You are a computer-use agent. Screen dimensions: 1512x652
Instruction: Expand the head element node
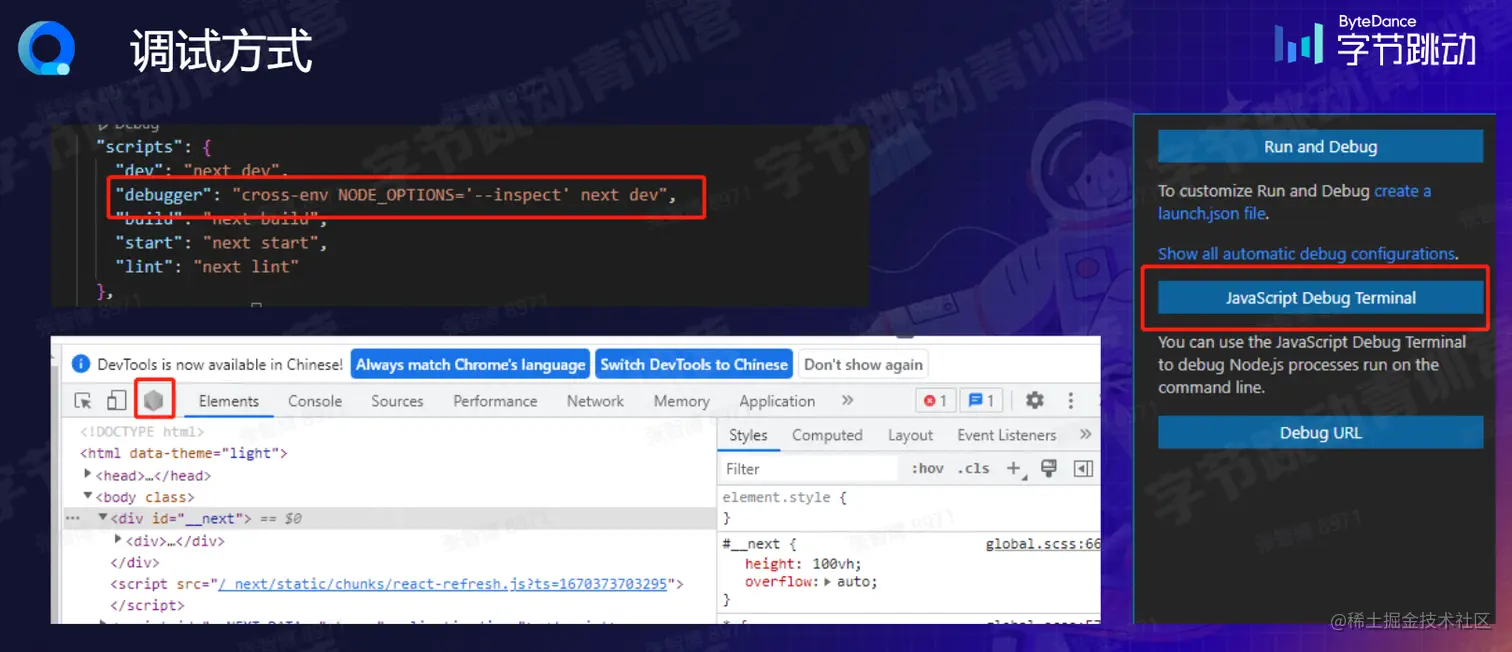[x=88, y=474]
